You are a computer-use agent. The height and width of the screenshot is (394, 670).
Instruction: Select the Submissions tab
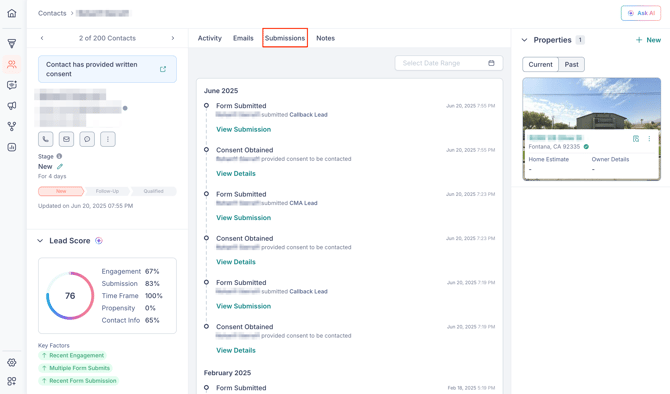(x=285, y=38)
